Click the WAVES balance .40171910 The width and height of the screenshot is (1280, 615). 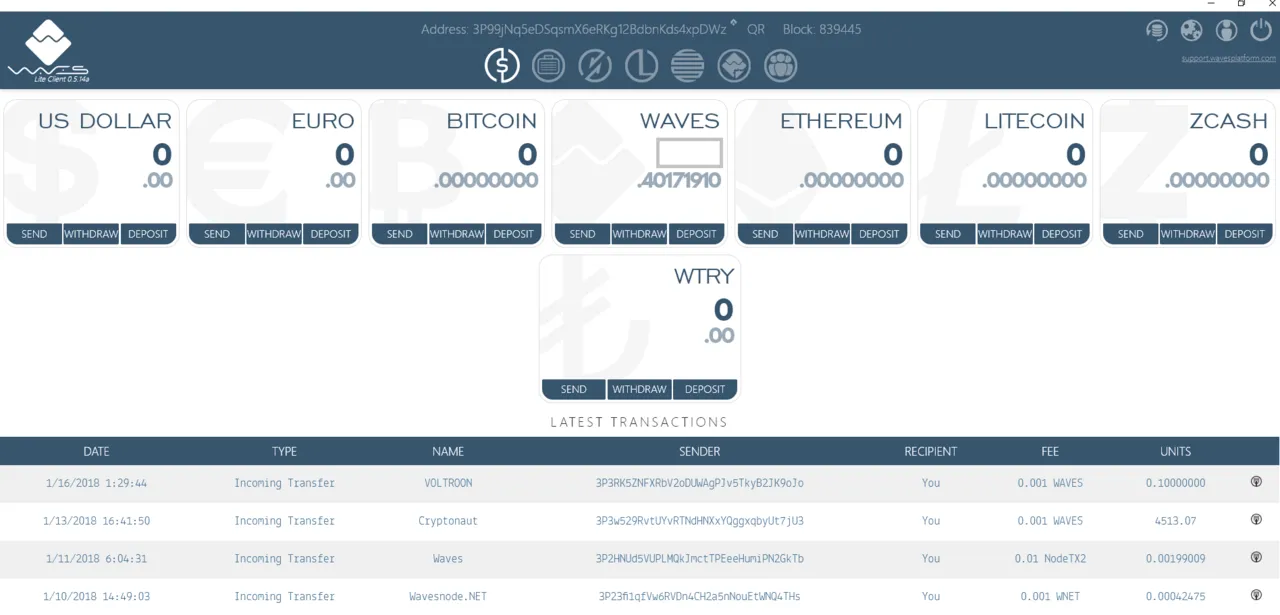pyautogui.click(x=678, y=181)
